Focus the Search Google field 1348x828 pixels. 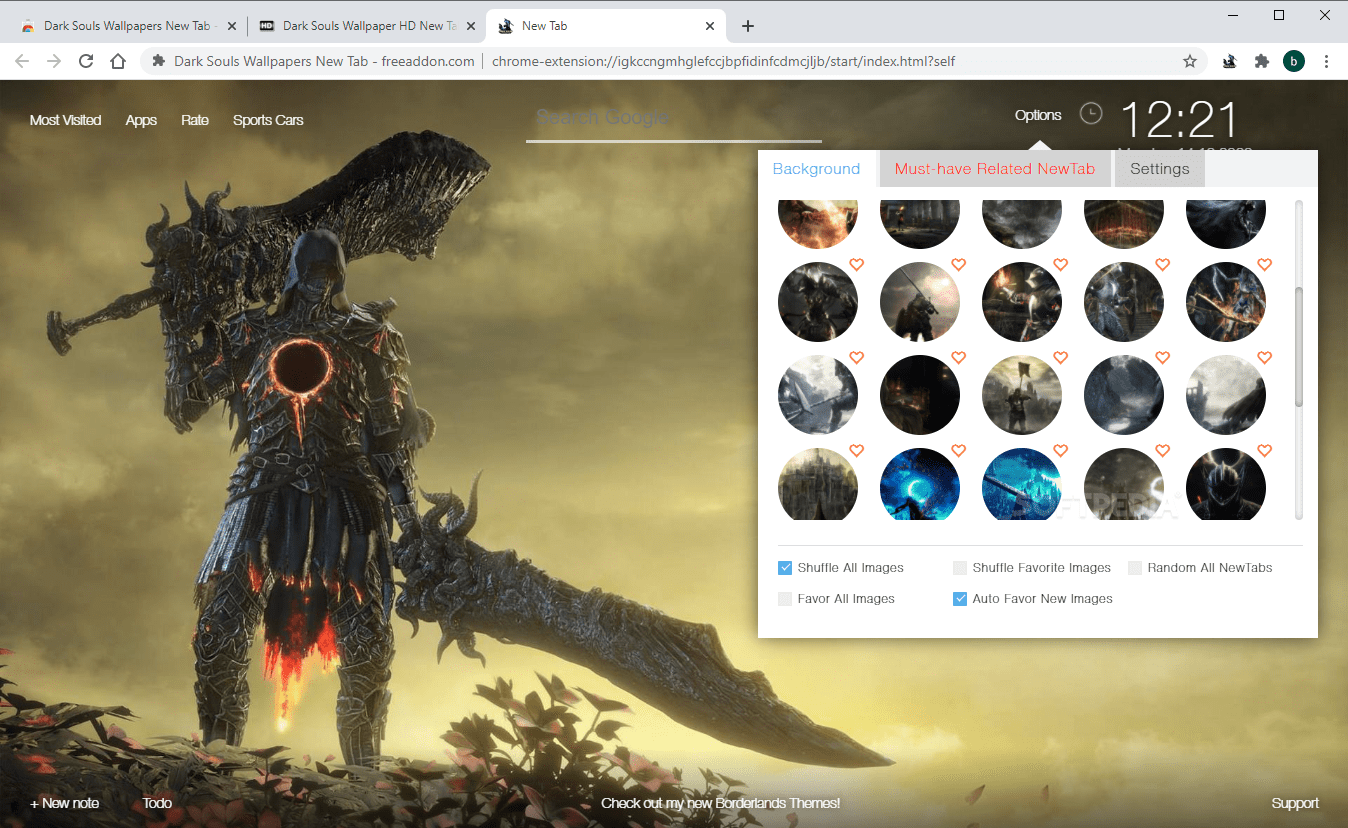[674, 119]
